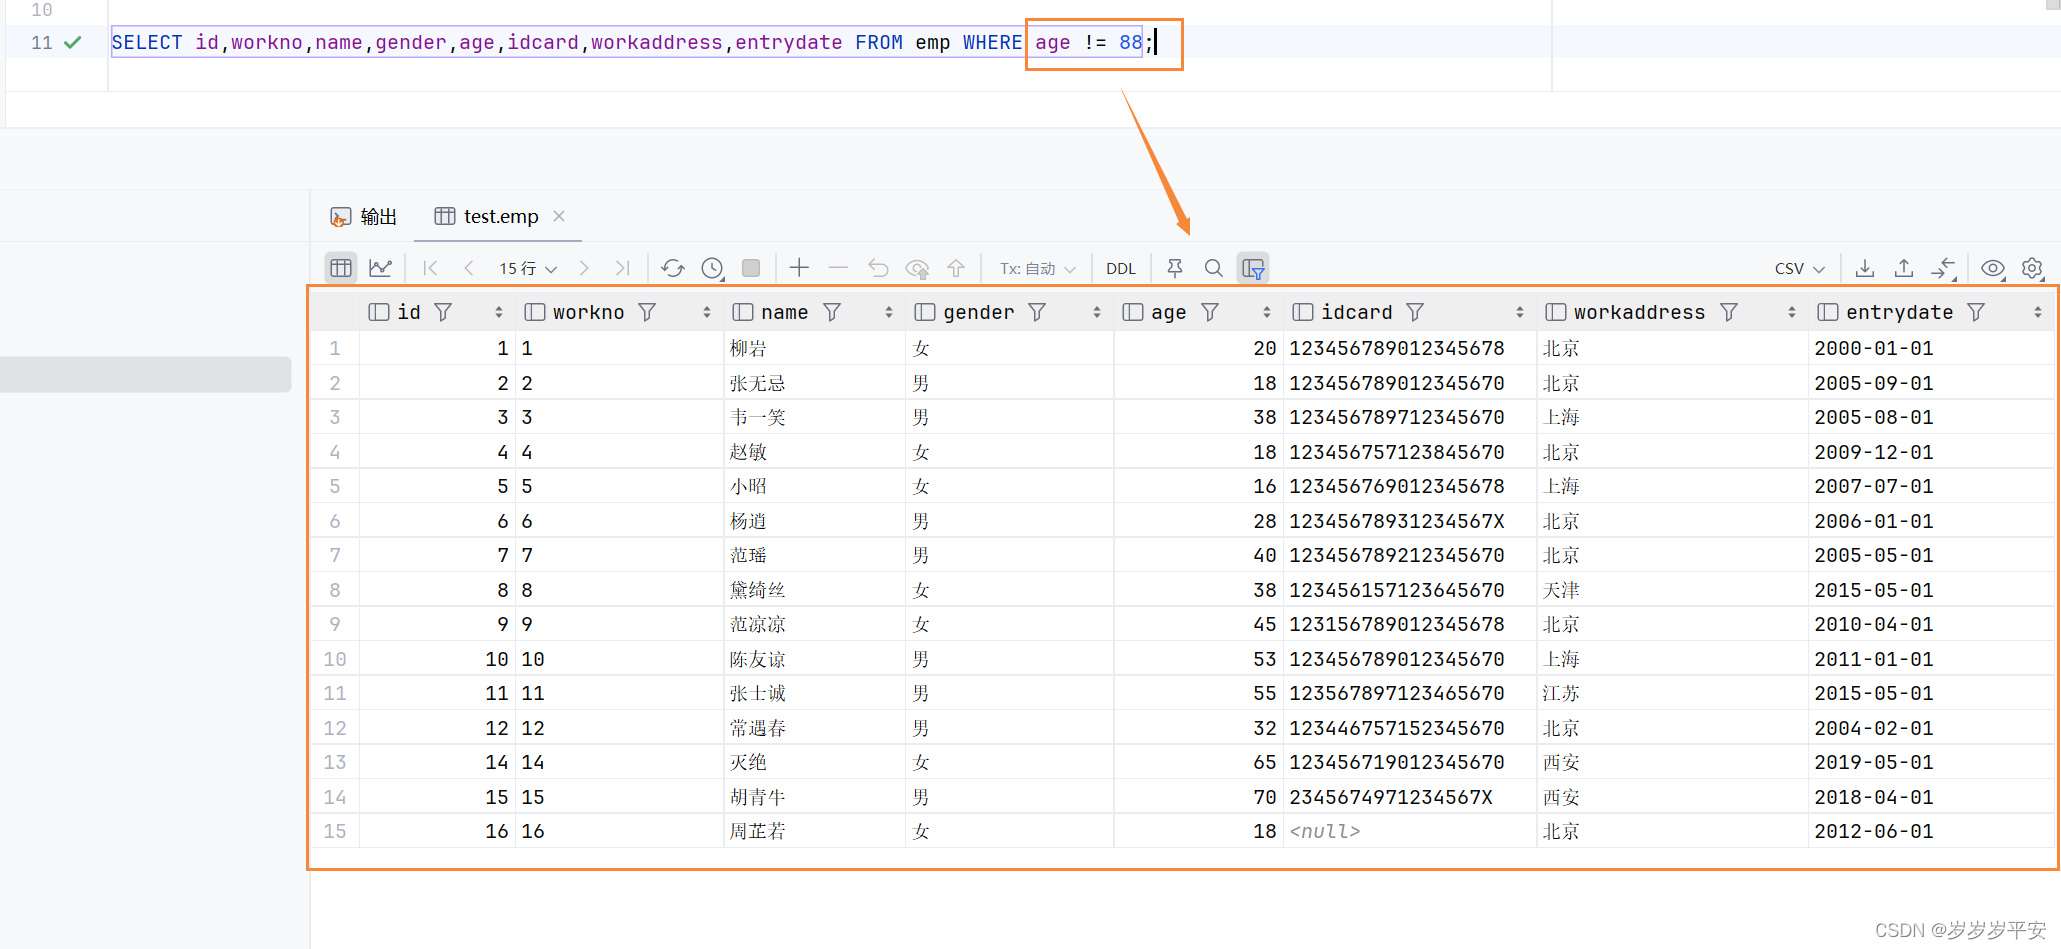
Task: Pin the current result tab
Action: [1174, 268]
